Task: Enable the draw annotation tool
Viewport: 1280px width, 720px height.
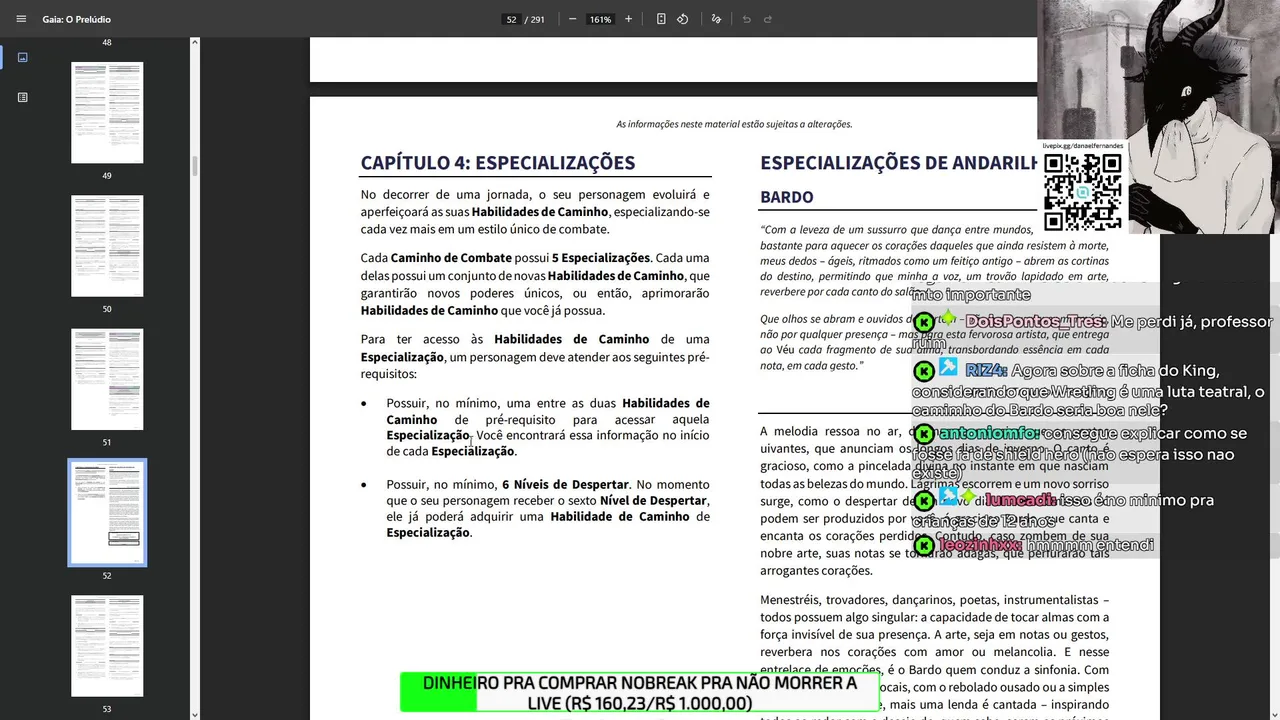Action: (716, 19)
